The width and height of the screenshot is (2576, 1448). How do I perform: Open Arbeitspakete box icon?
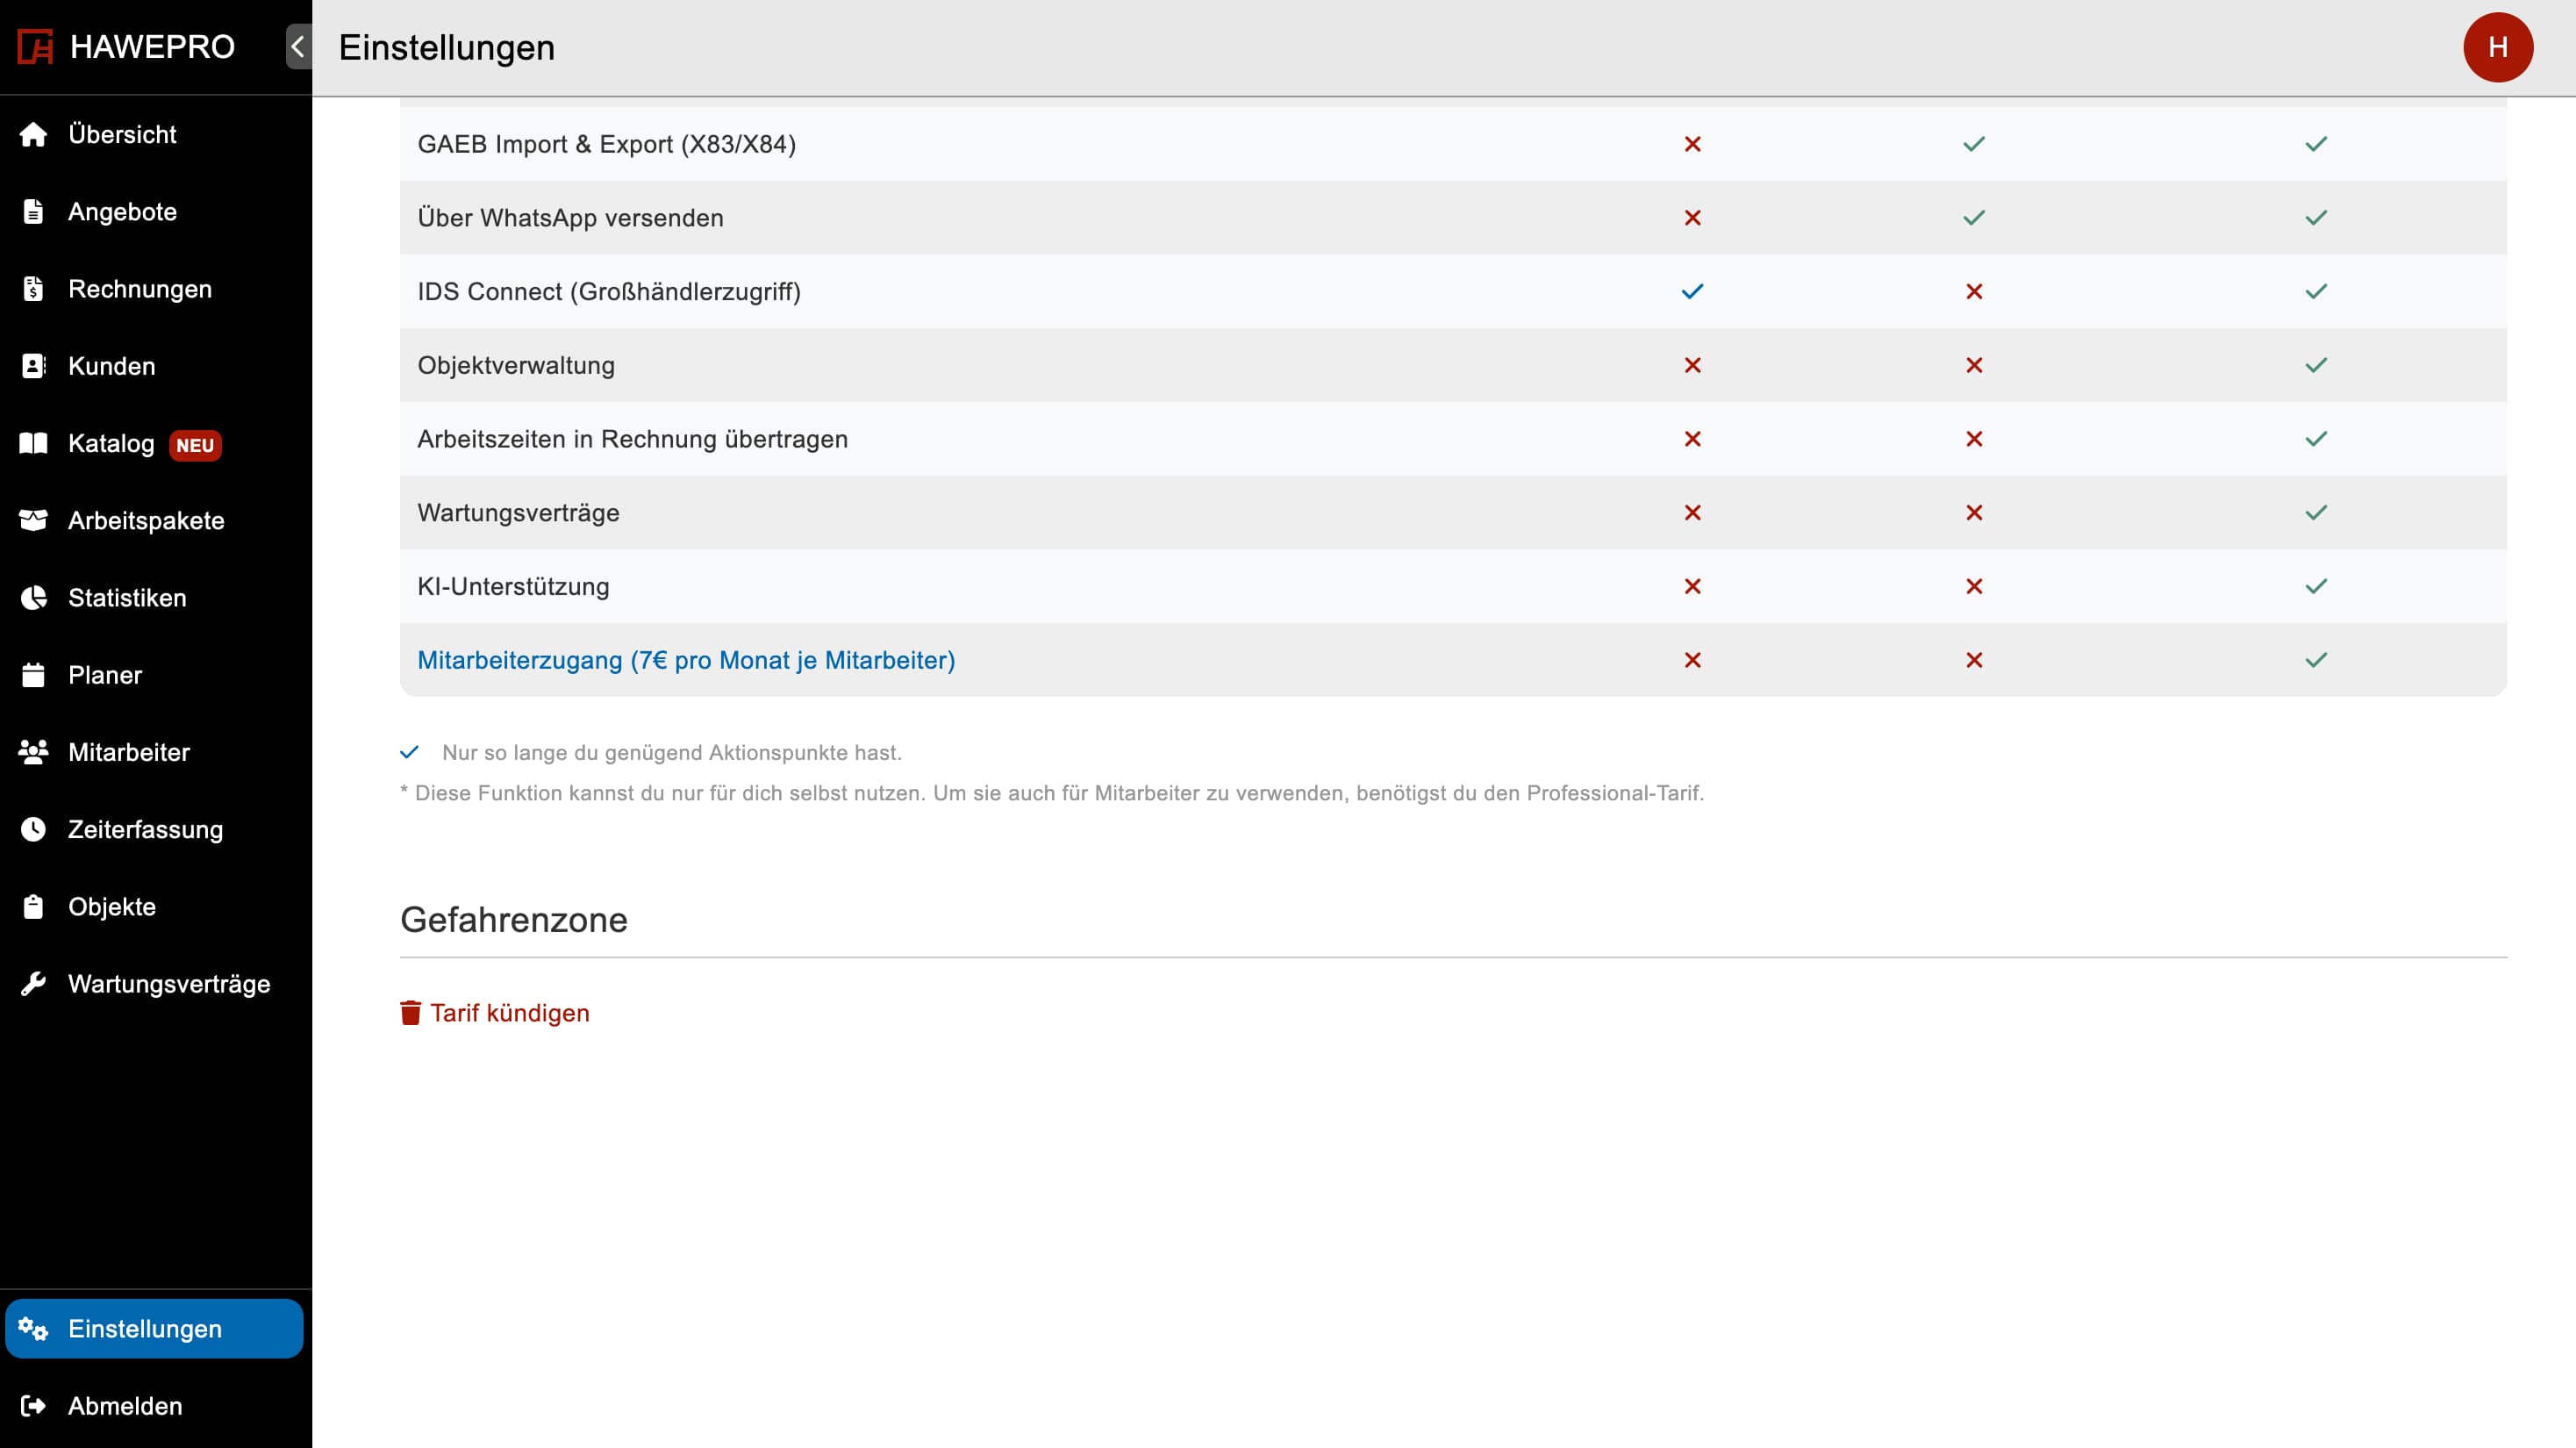pyautogui.click(x=33, y=520)
